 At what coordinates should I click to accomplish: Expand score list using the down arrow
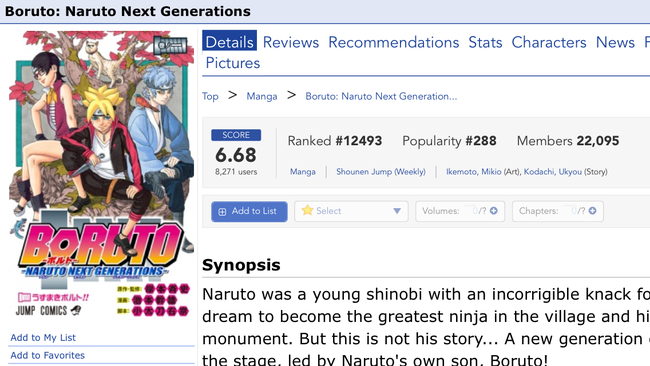pyautogui.click(x=397, y=211)
